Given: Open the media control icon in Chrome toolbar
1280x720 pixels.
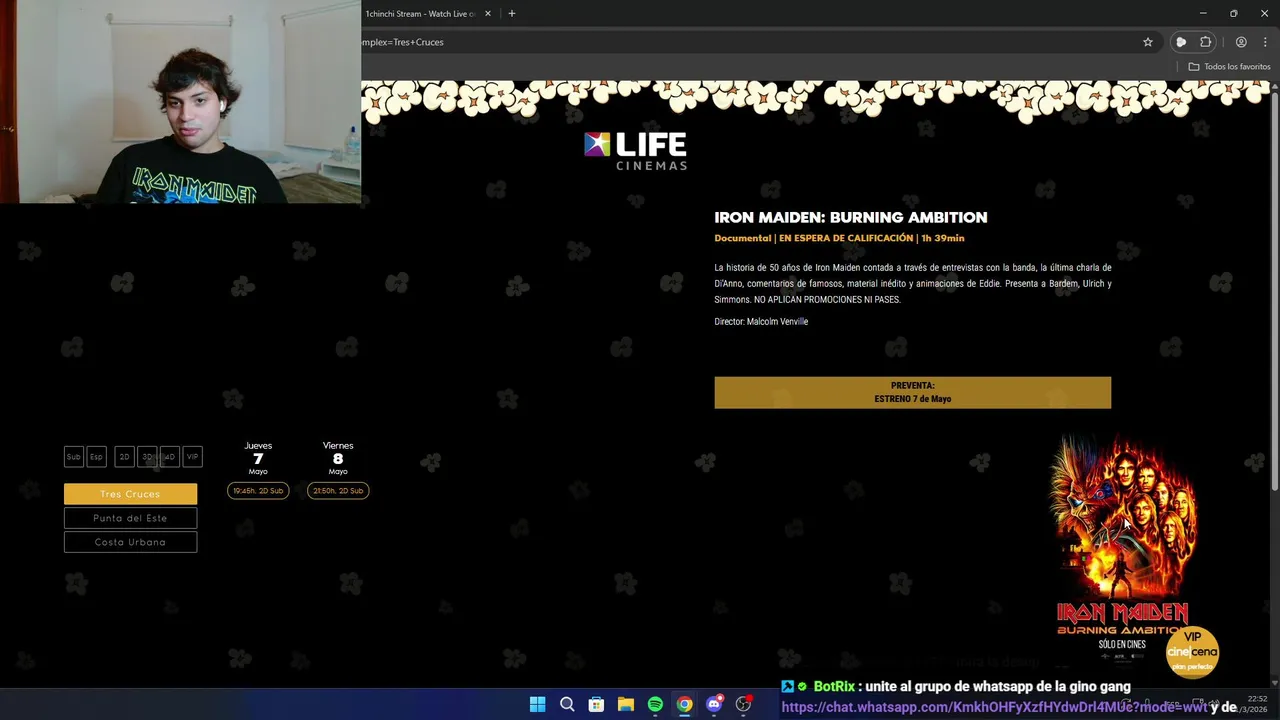Looking at the screenshot, I should point(1181,42).
